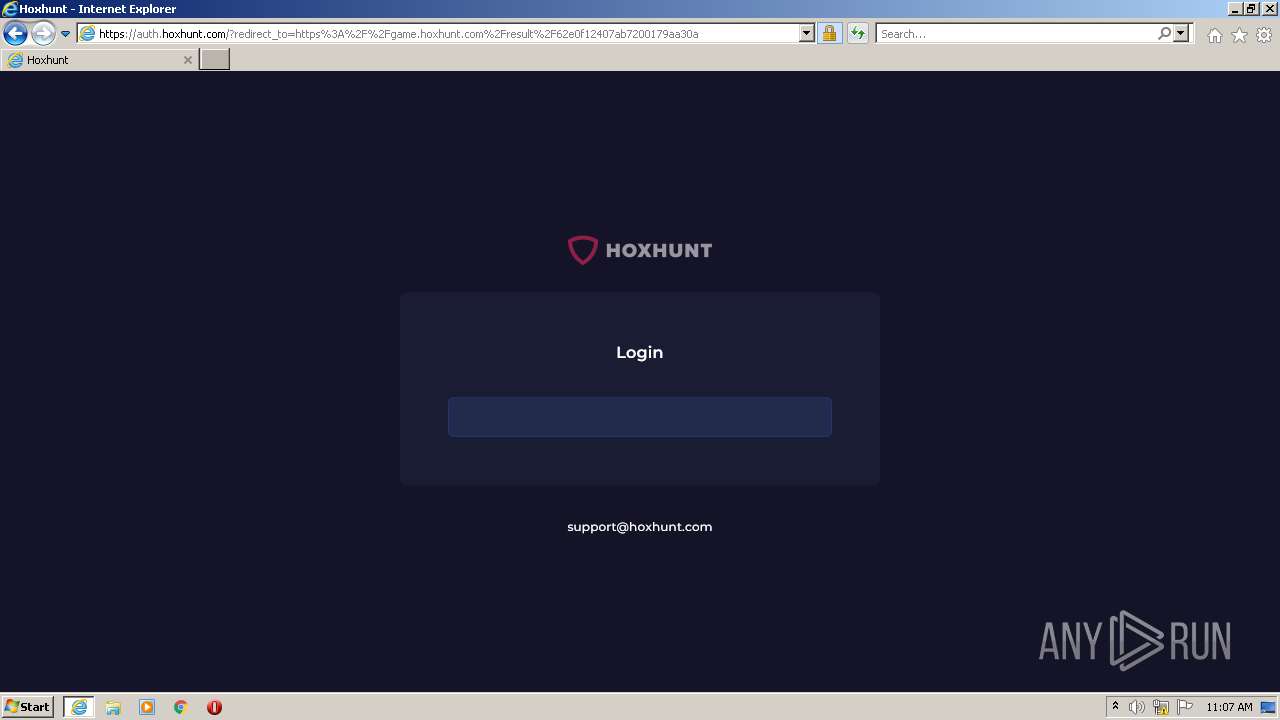1280x720 pixels.
Task: Show hidden system tray icons
Action: point(1115,707)
